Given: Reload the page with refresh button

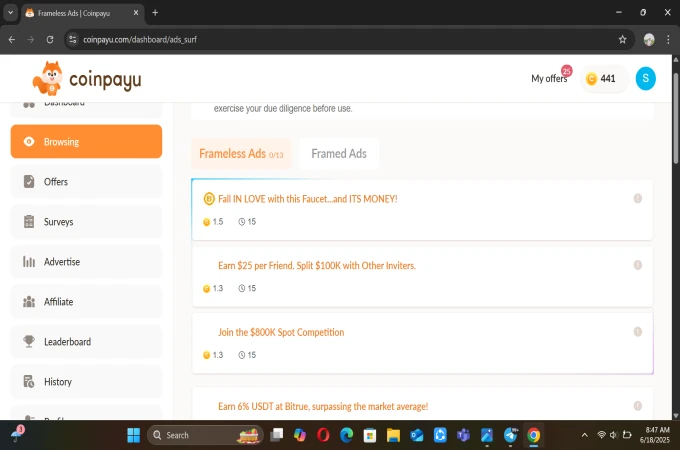Looking at the screenshot, I should [50, 39].
